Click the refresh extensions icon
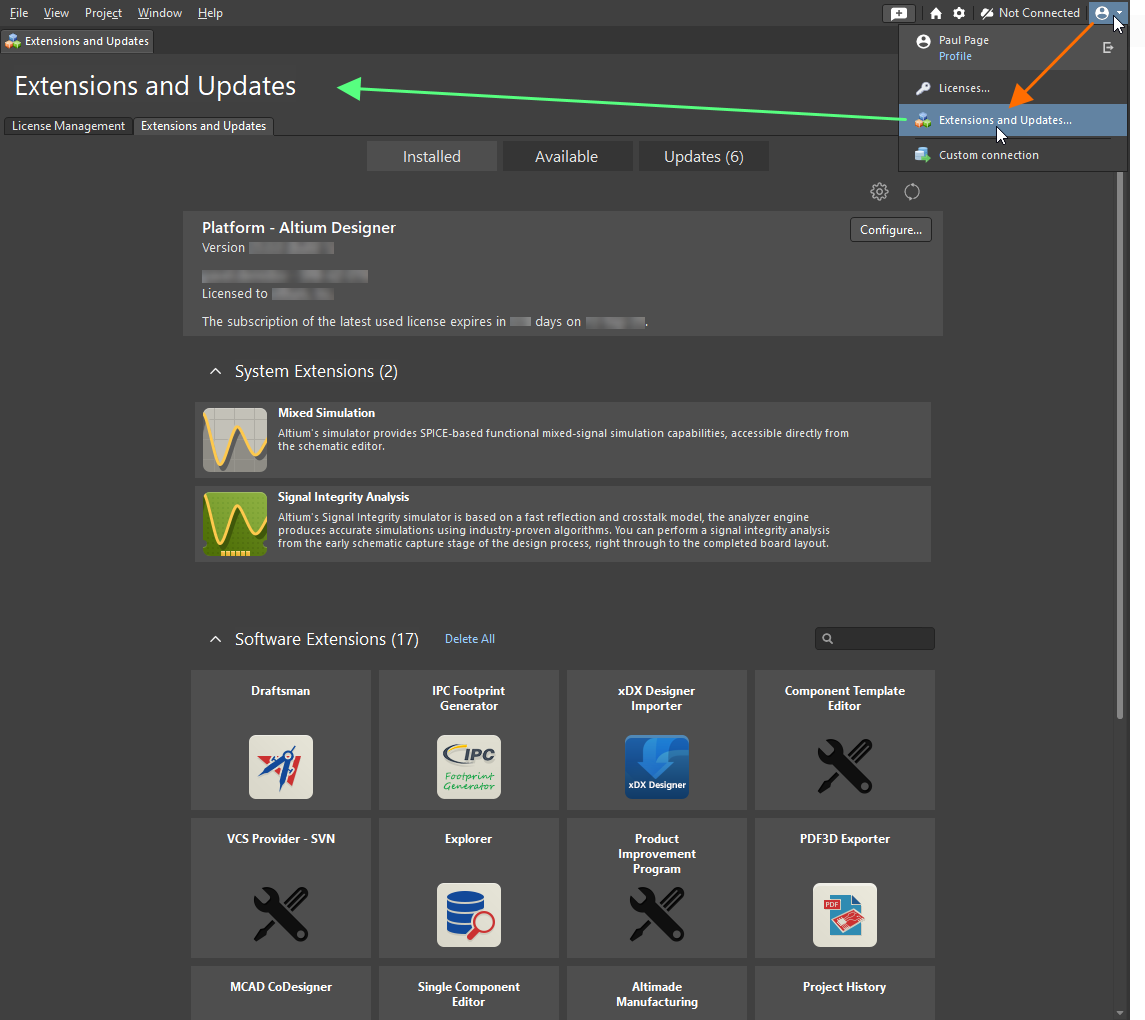This screenshot has width=1145, height=1020. tap(911, 191)
